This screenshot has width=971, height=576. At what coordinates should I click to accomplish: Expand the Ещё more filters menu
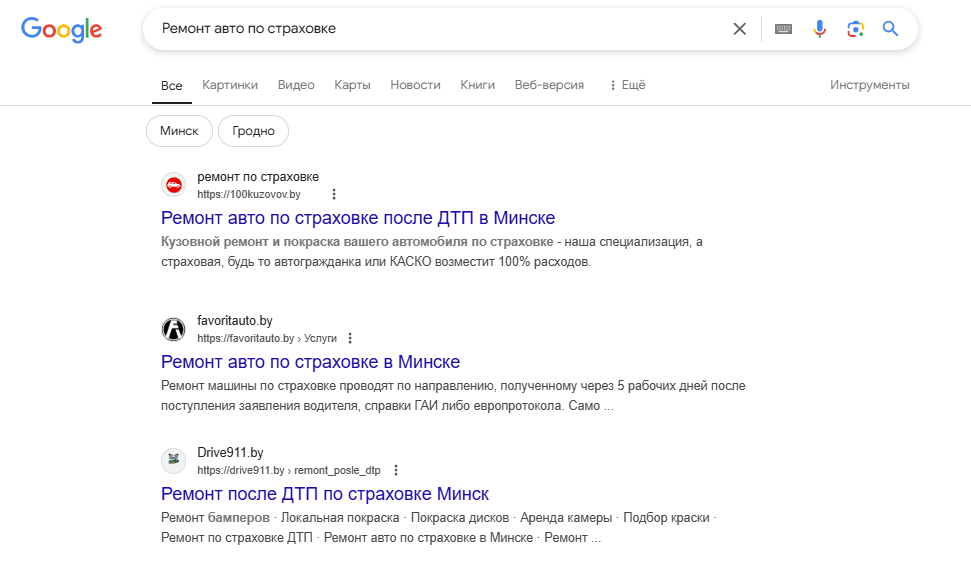click(x=627, y=85)
